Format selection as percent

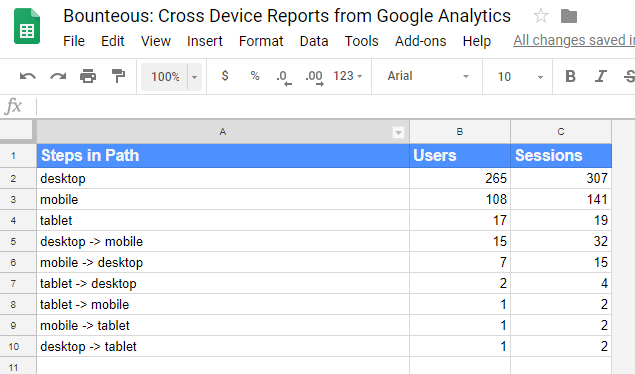255,76
